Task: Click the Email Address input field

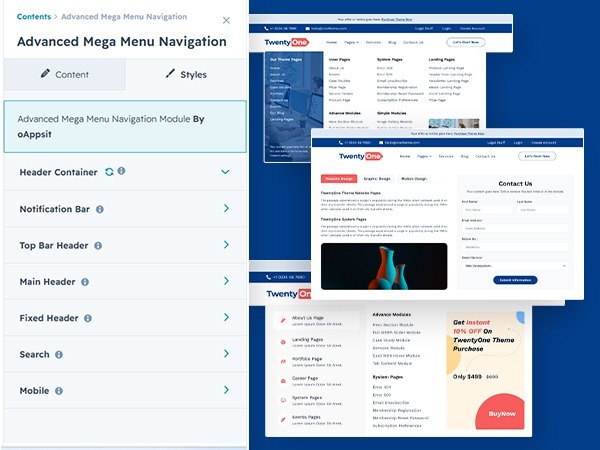Action: tap(515, 228)
